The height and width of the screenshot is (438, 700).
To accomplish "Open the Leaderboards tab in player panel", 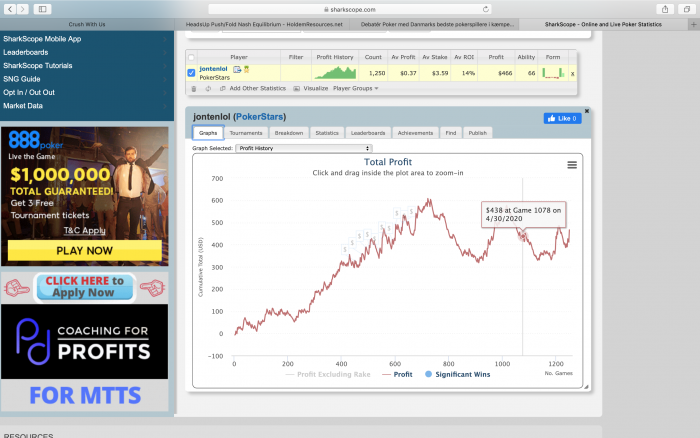I will click(x=368, y=133).
